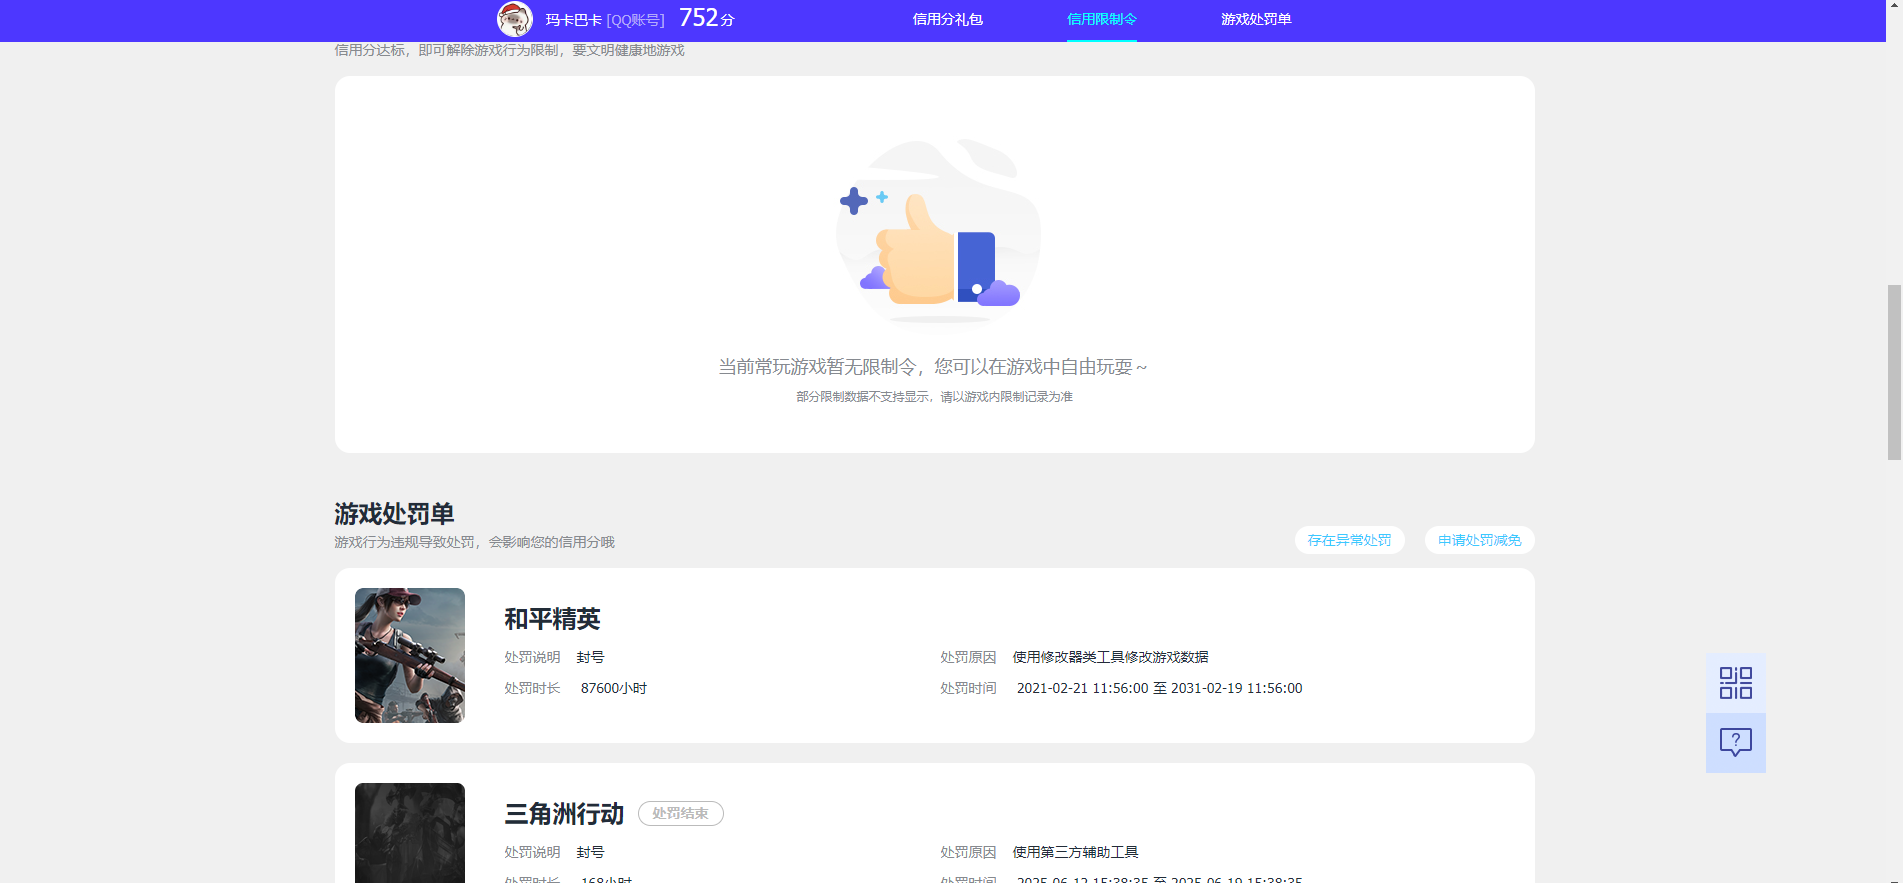Click the 游戏处罚单 section heading

tap(394, 514)
